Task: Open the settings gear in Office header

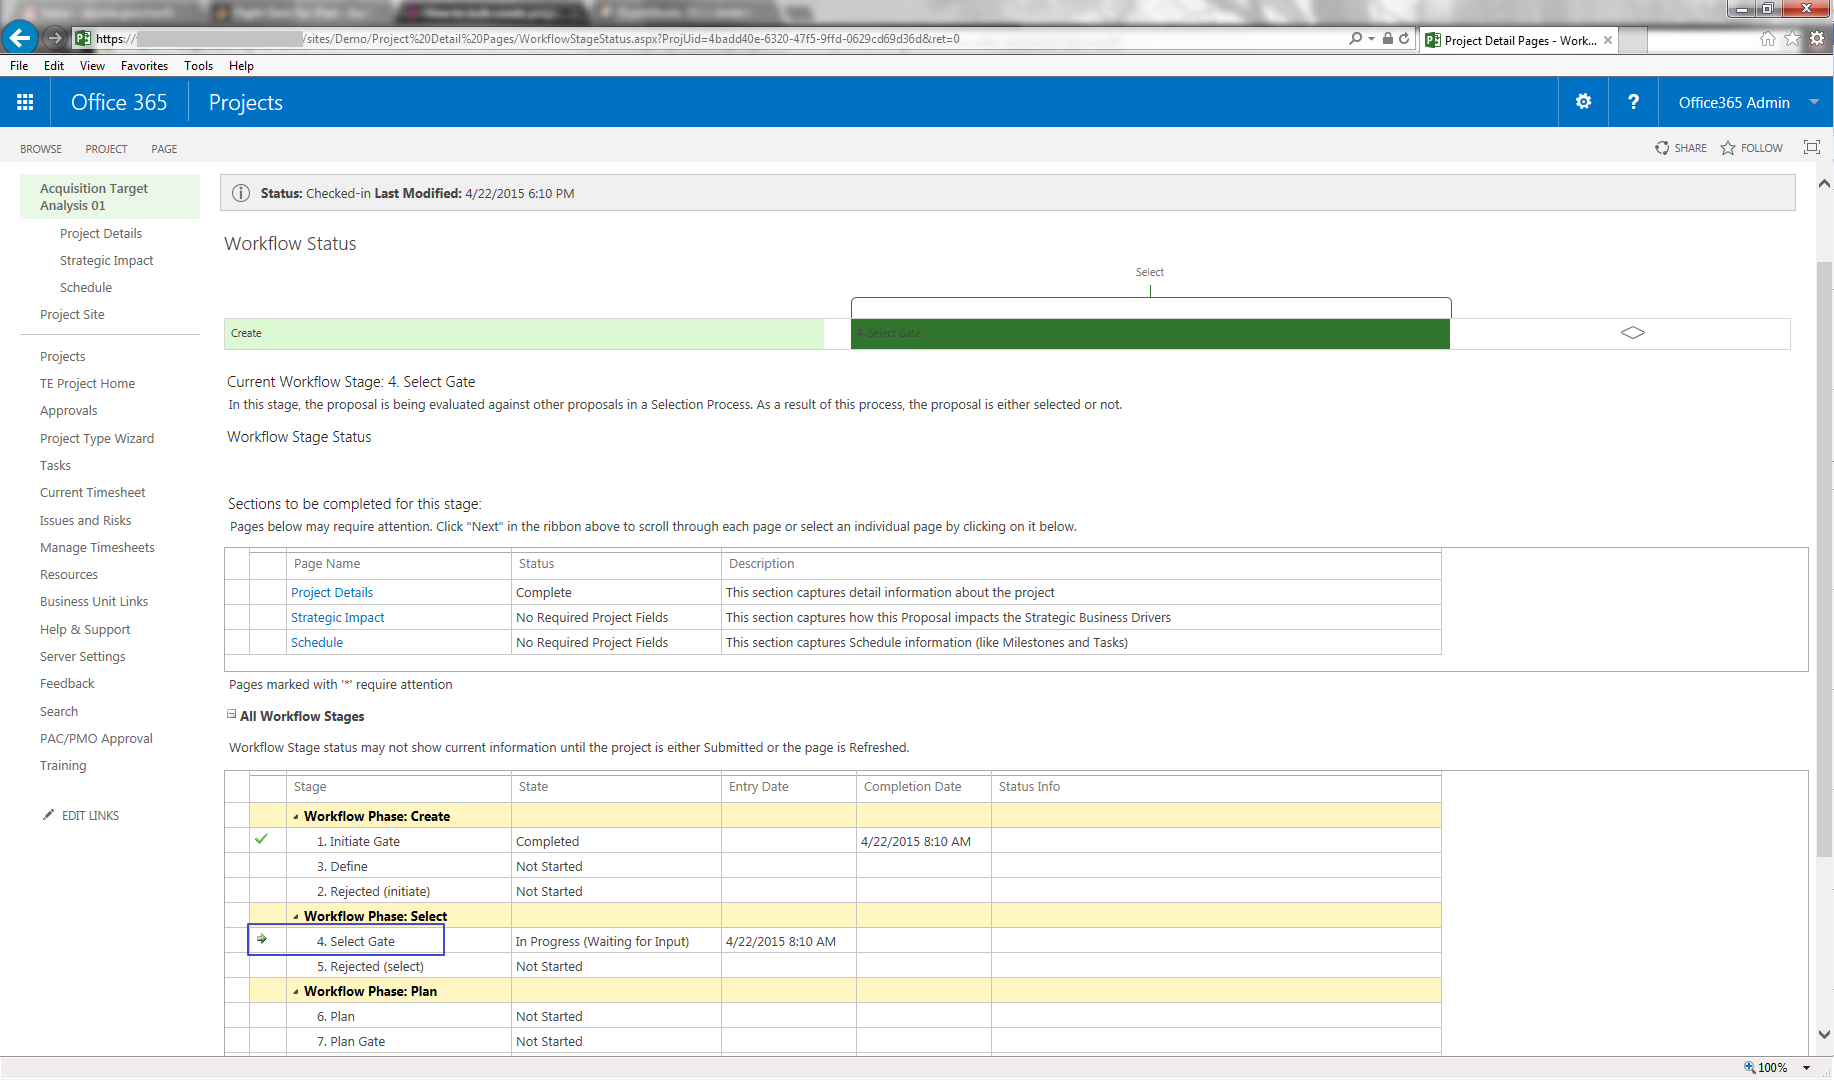Action: click(x=1583, y=102)
